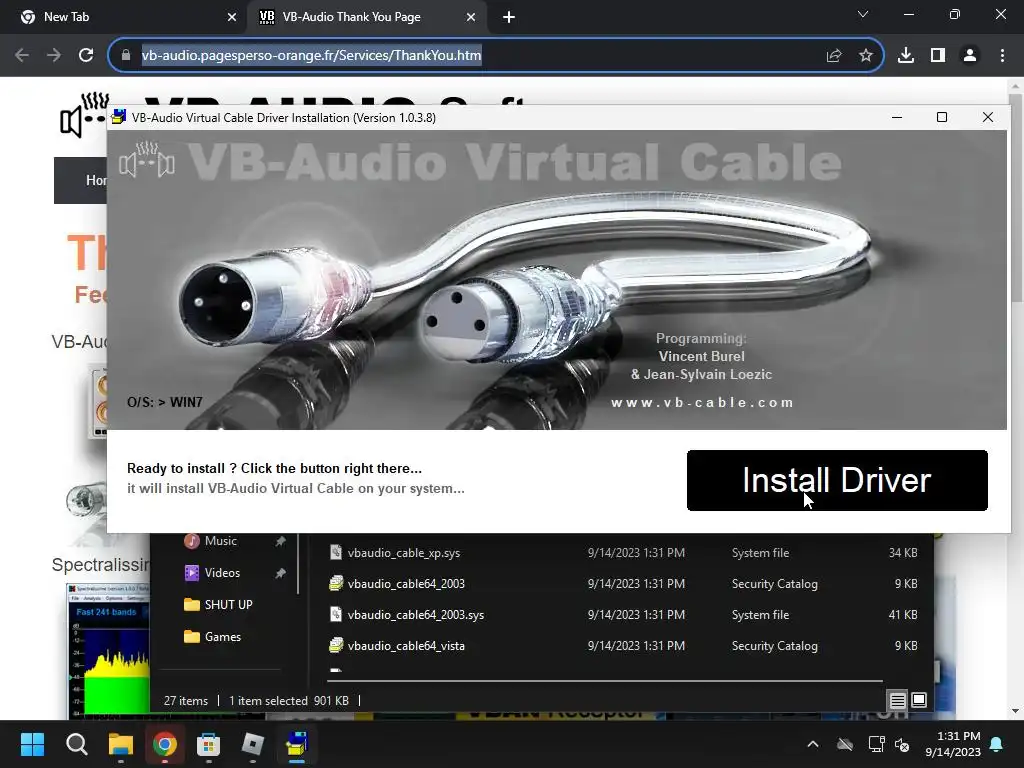Viewport: 1024px width, 768px height.
Task: Reload the Chrome page
Action: pyautogui.click(x=86, y=56)
